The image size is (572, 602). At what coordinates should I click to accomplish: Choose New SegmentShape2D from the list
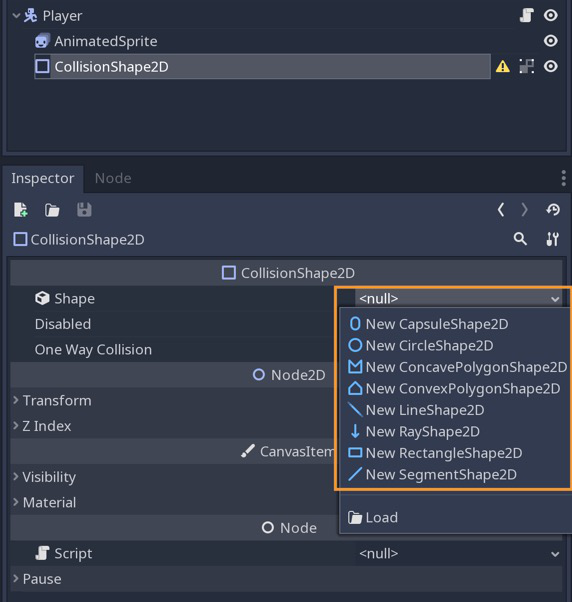(456, 475)
